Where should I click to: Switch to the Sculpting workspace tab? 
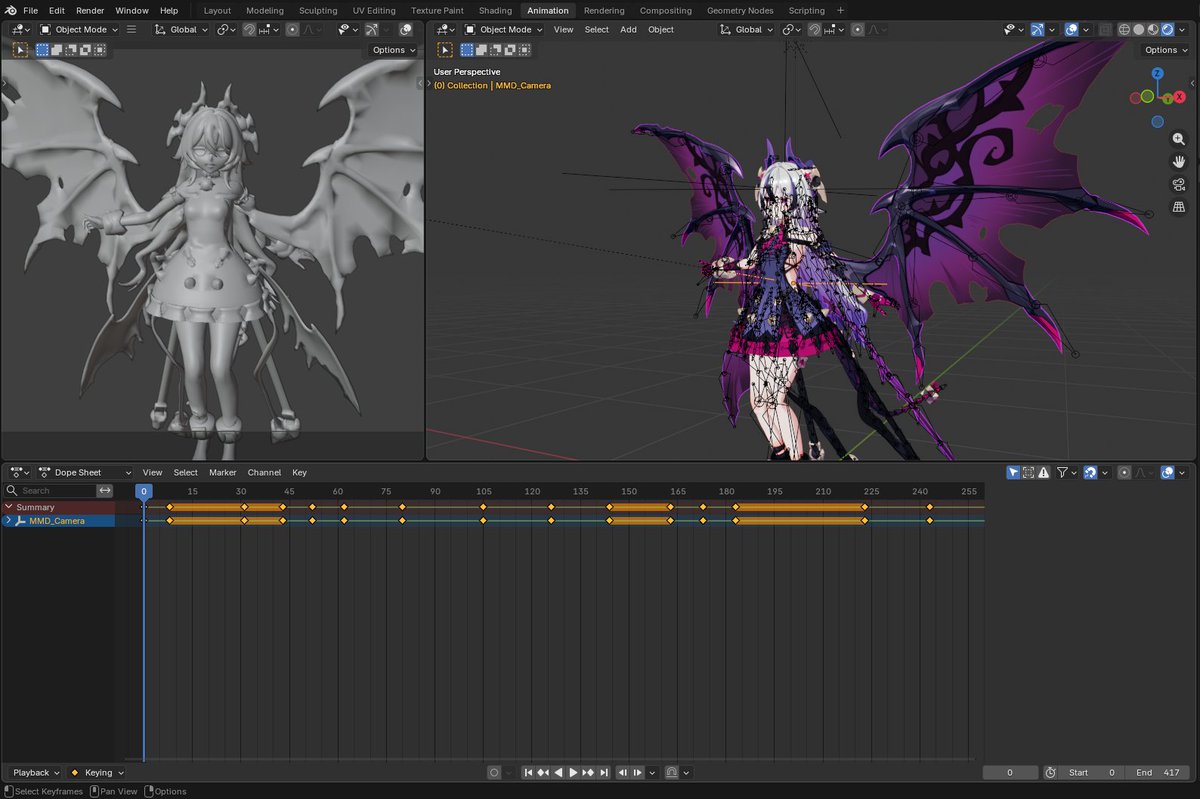(318, 10)
